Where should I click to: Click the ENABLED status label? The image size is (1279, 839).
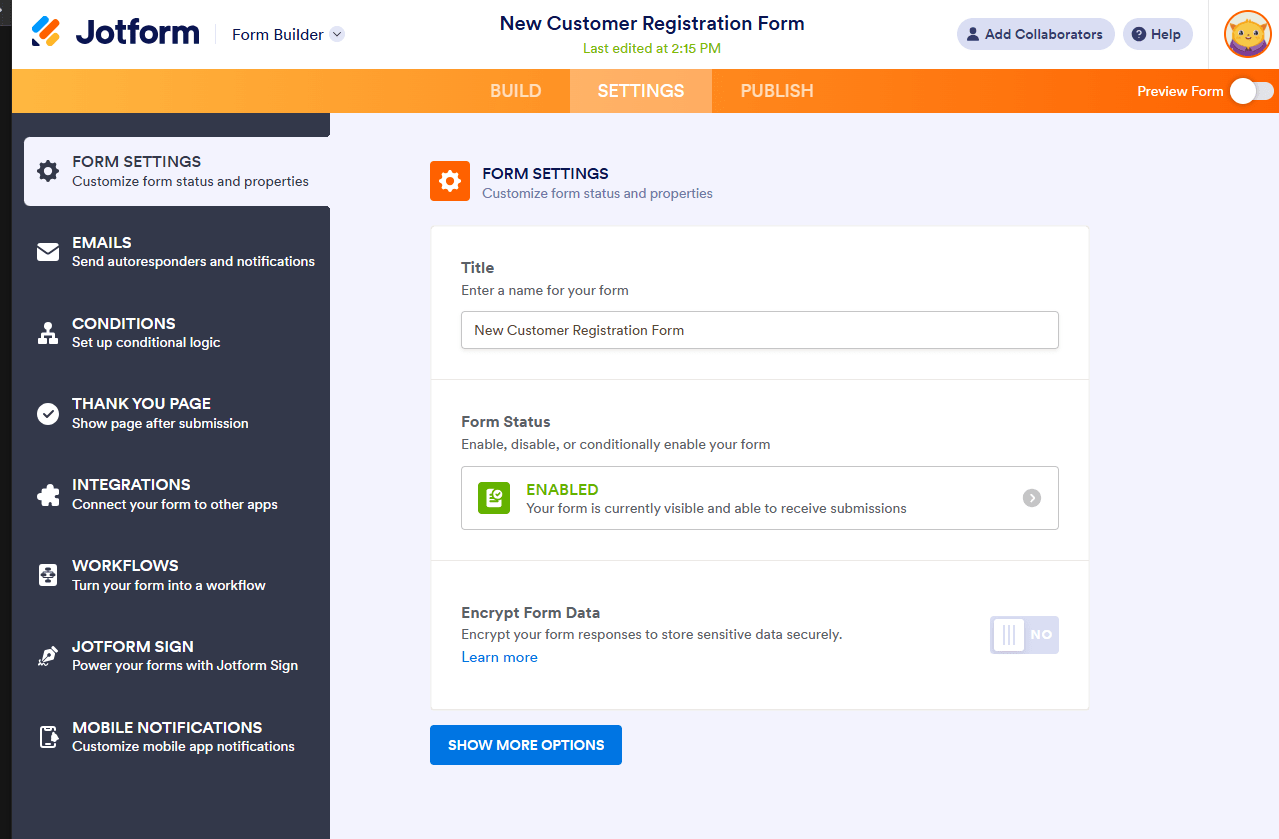coord(562,490)
